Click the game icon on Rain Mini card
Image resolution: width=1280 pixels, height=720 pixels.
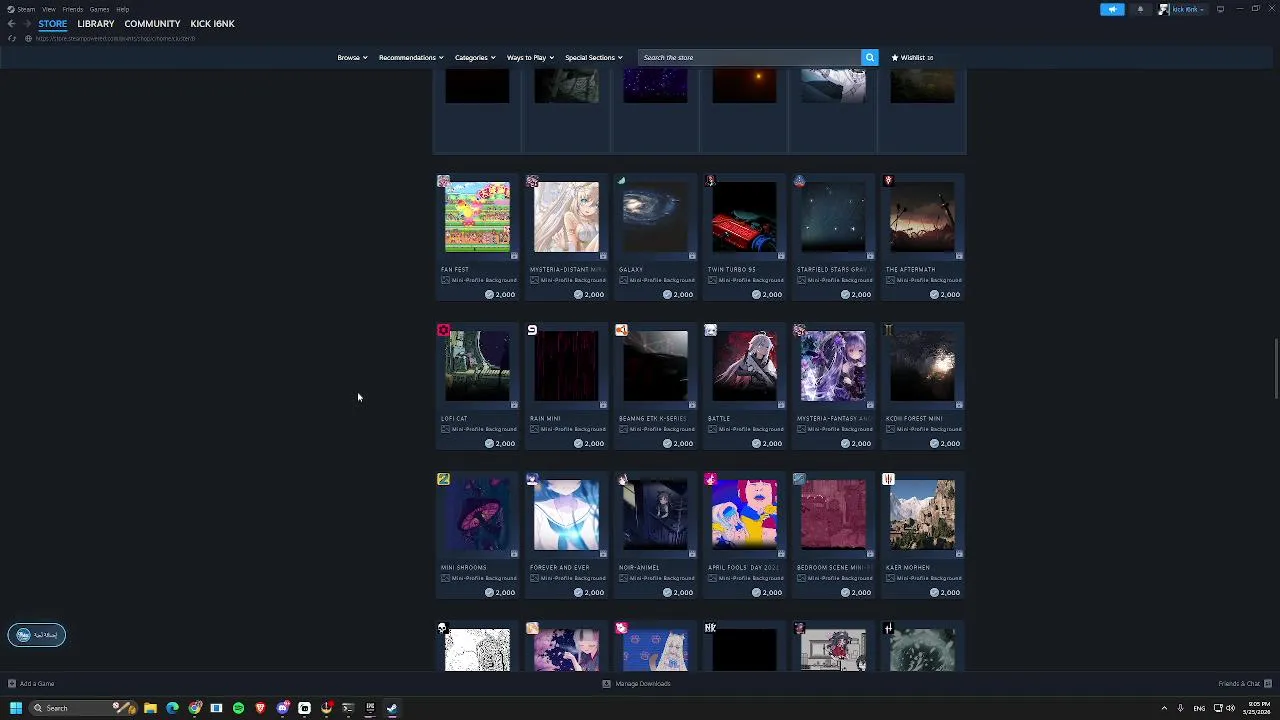point(532,330)
